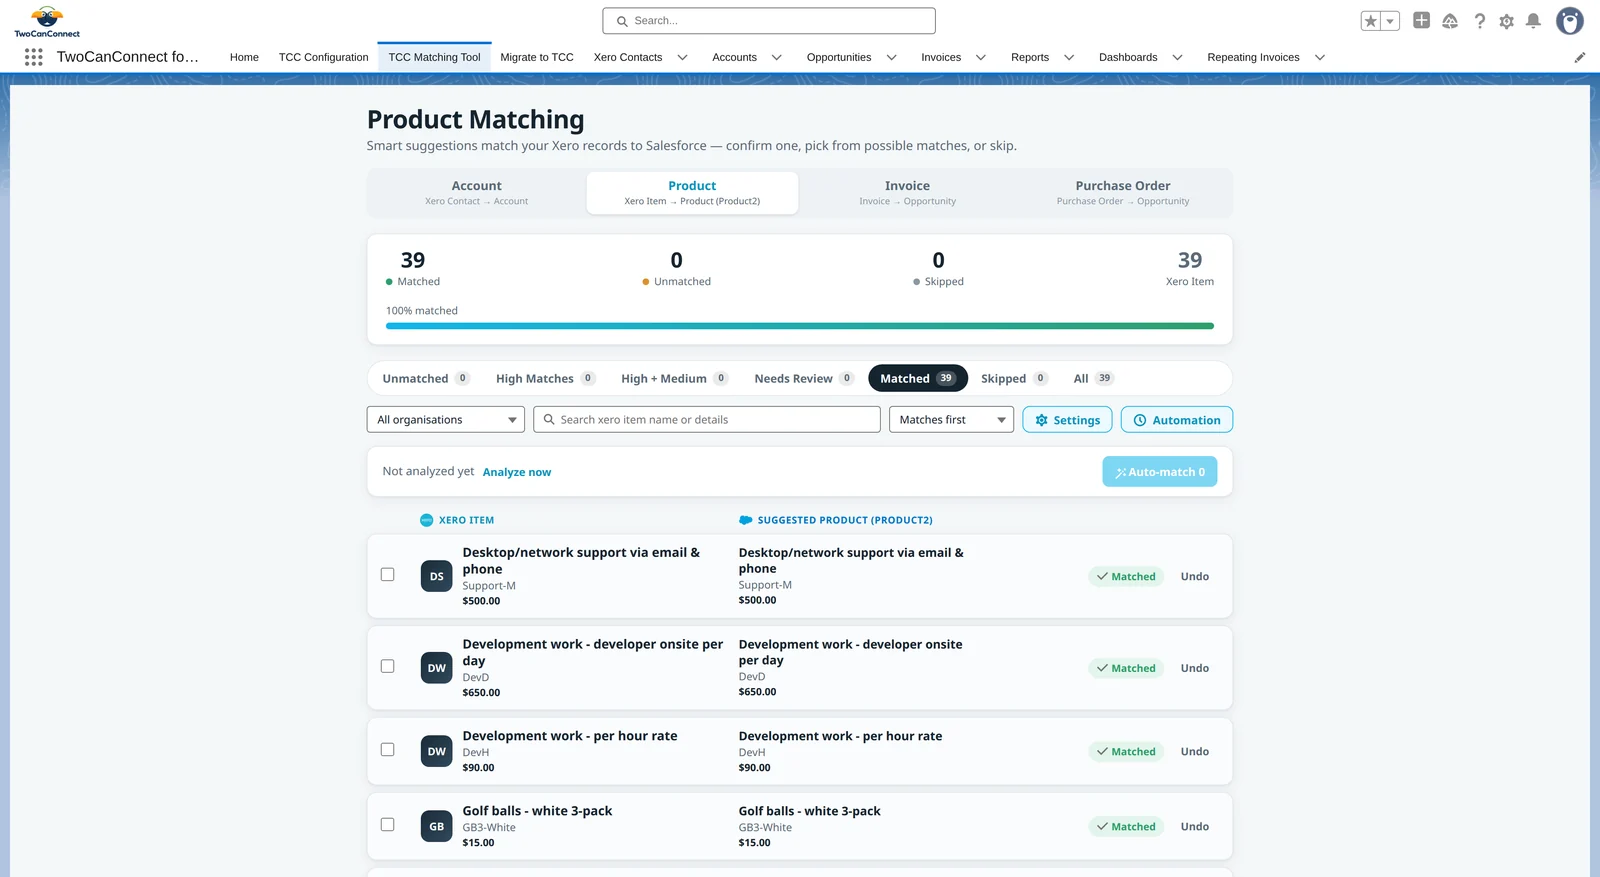Expand the Repeating Invoices nav chevron
1600x877 pixels.
(1320, 57)
